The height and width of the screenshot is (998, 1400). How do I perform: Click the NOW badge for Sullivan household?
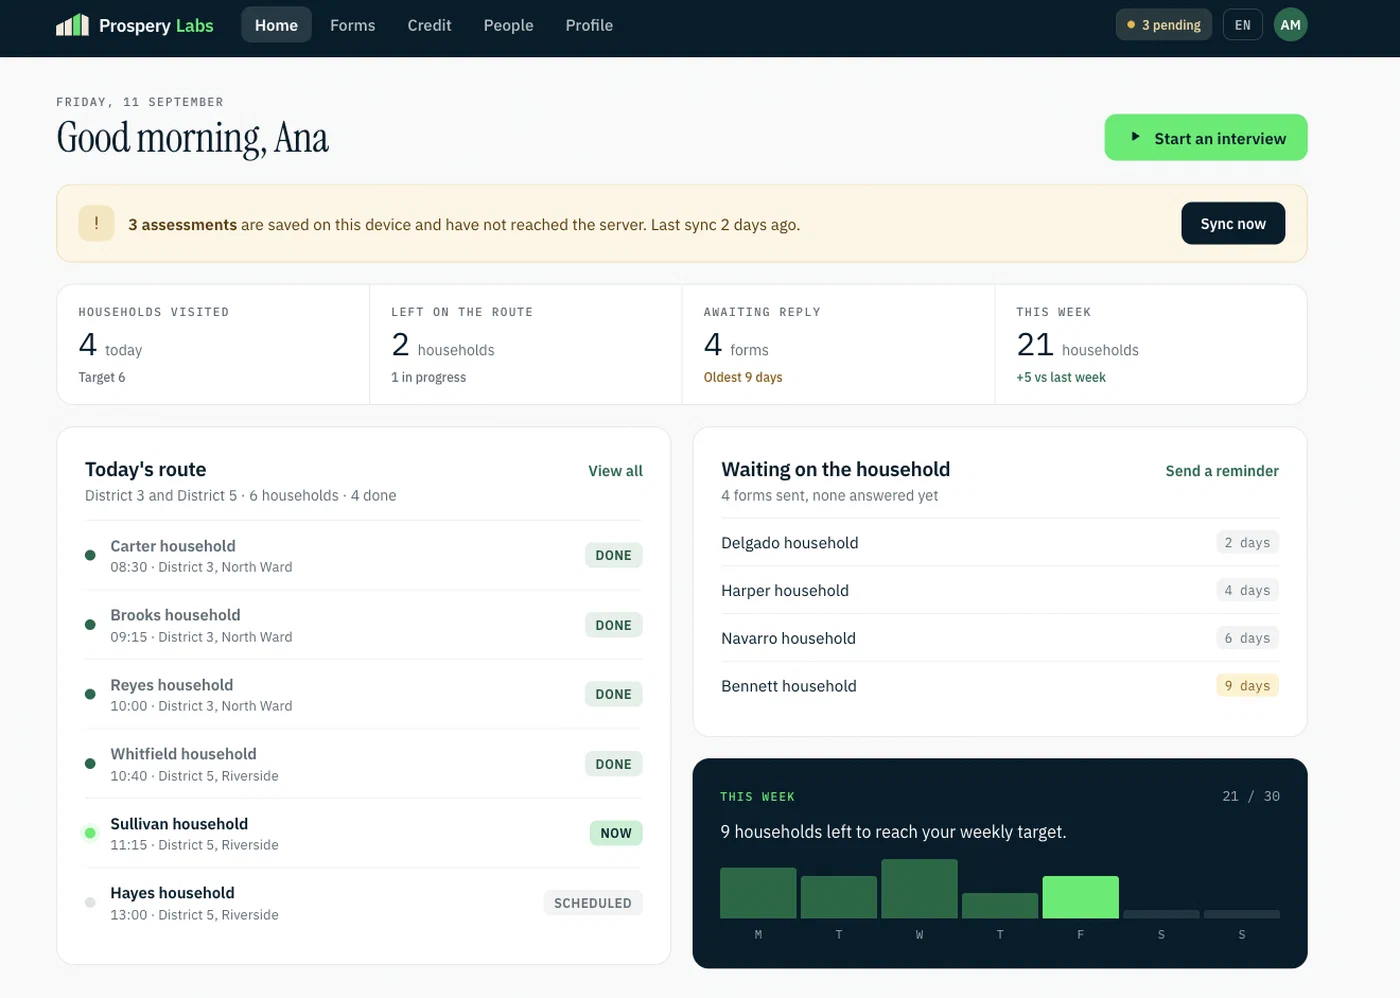click(616, 833)
